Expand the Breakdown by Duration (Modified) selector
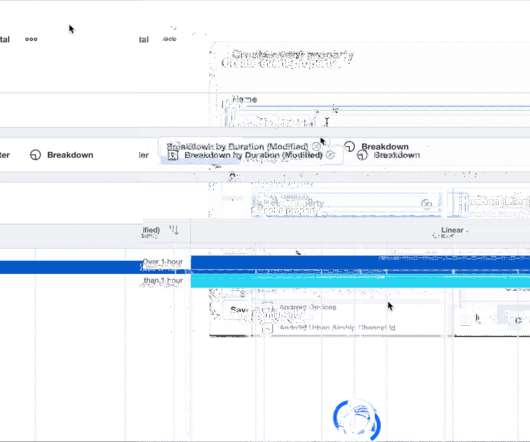This screenshot has height=442, width=530. (x=251, y=155)
